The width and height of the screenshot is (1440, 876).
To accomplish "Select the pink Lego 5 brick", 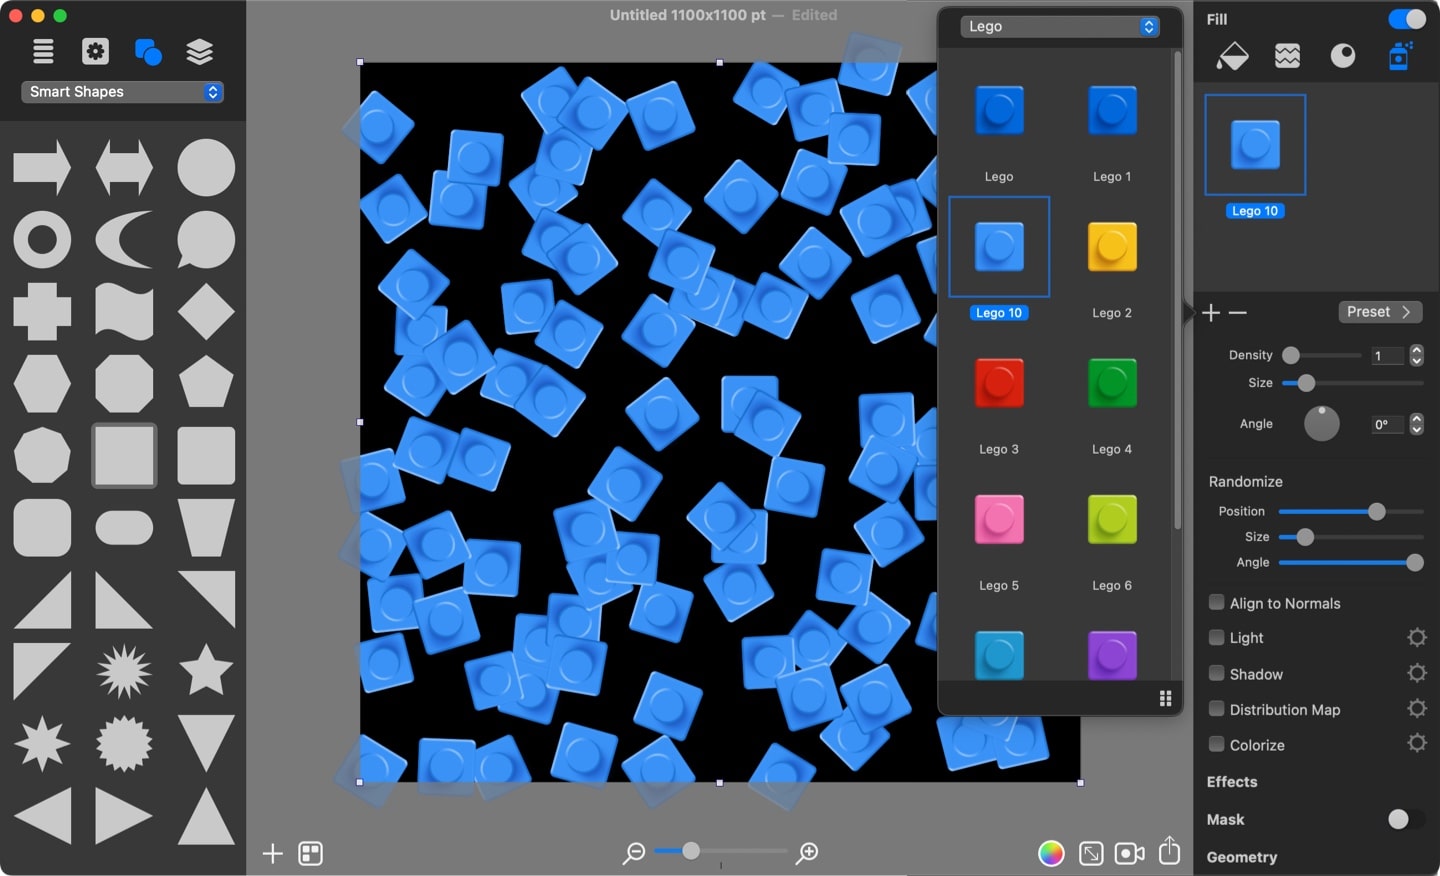I will [999, 519].
